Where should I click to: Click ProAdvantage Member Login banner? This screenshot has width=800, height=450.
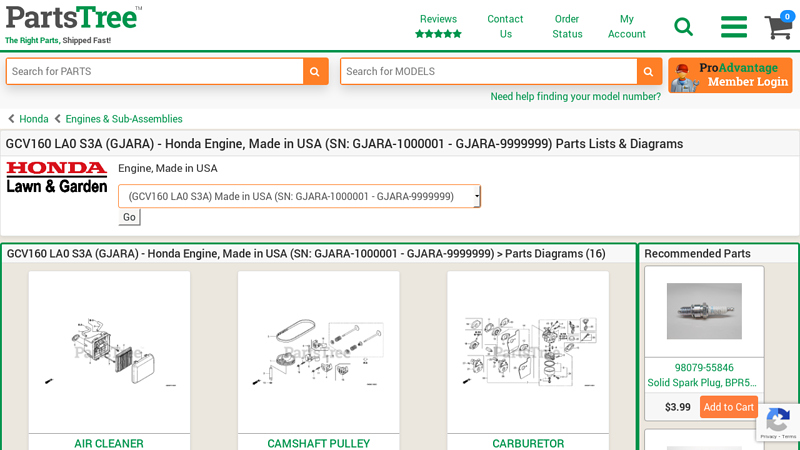(x=730, y=75)
